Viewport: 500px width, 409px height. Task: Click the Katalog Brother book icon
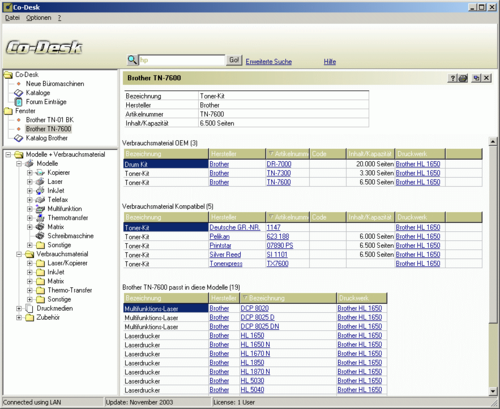[19, 138]
